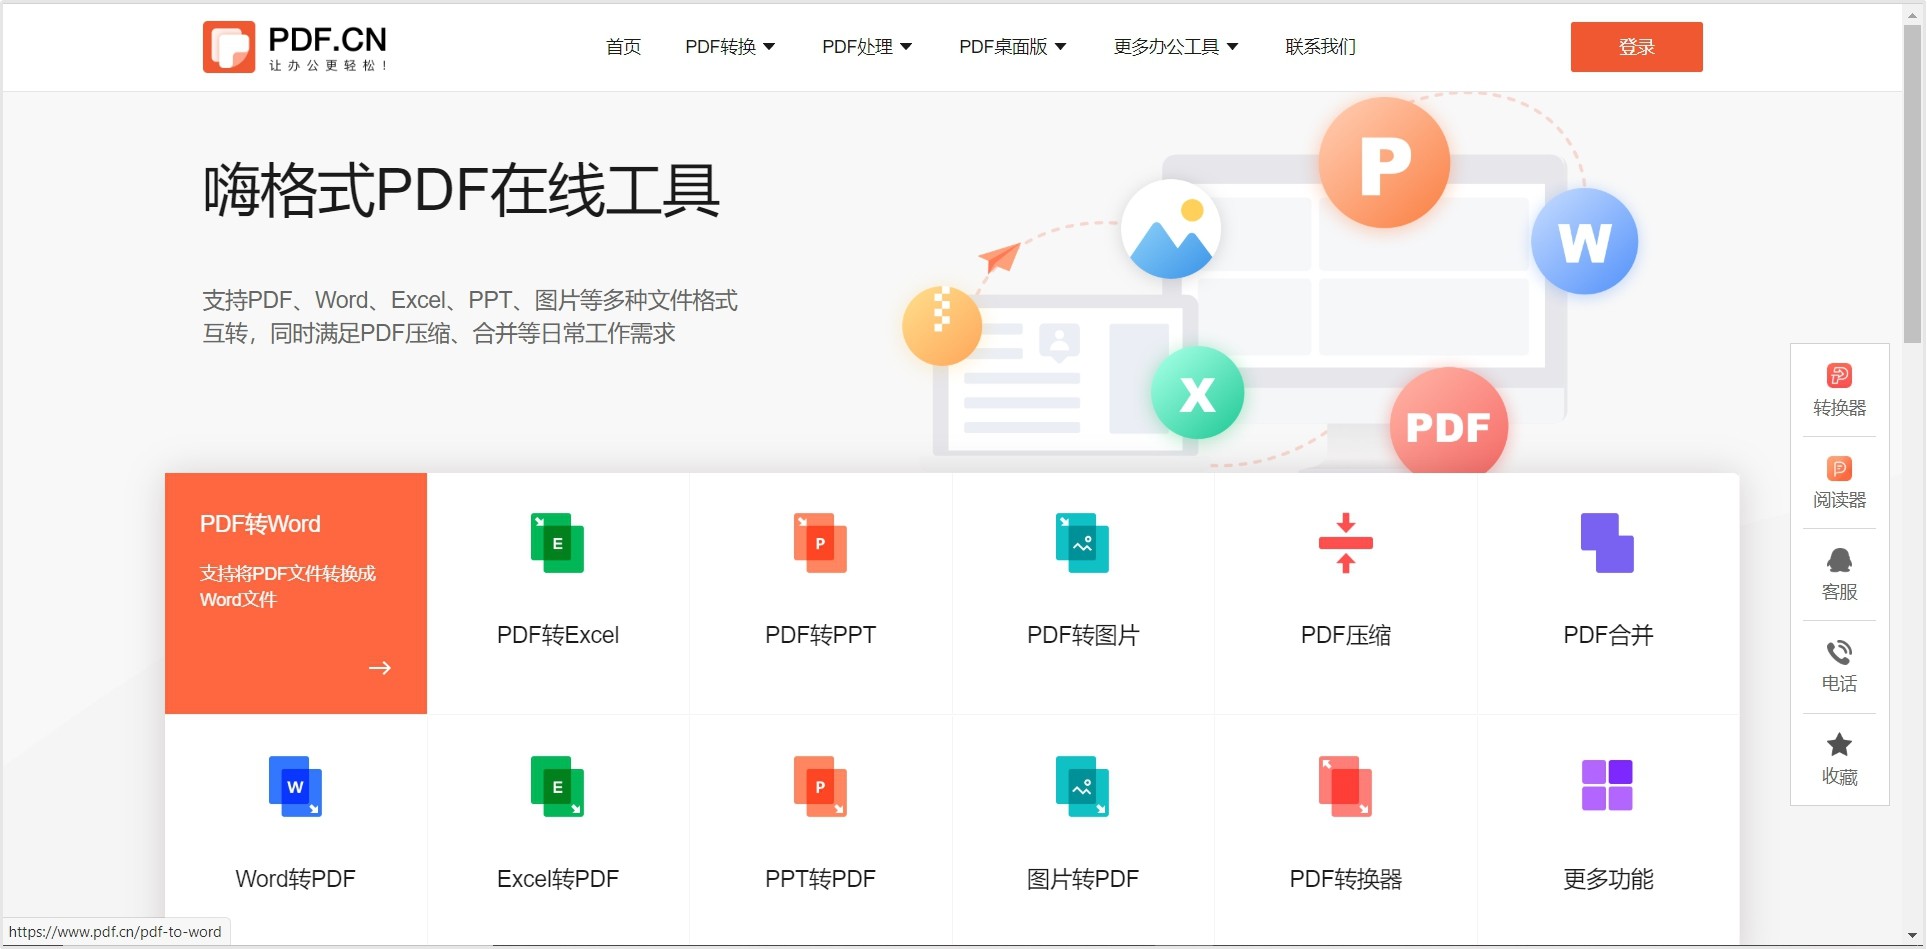1927x949 pixels.
Task: Open the PPT转PDF tool icon
Action: [x=820, y=786]
